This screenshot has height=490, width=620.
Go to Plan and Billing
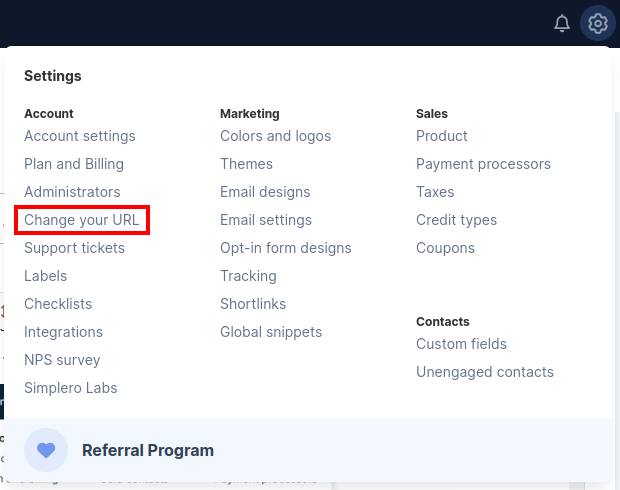[x=74, y=164]
